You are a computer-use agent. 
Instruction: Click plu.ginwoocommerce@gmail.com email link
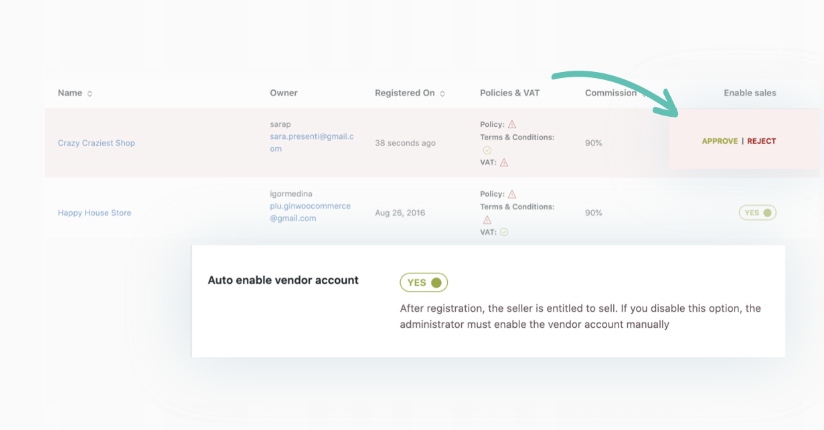[310, 212]
